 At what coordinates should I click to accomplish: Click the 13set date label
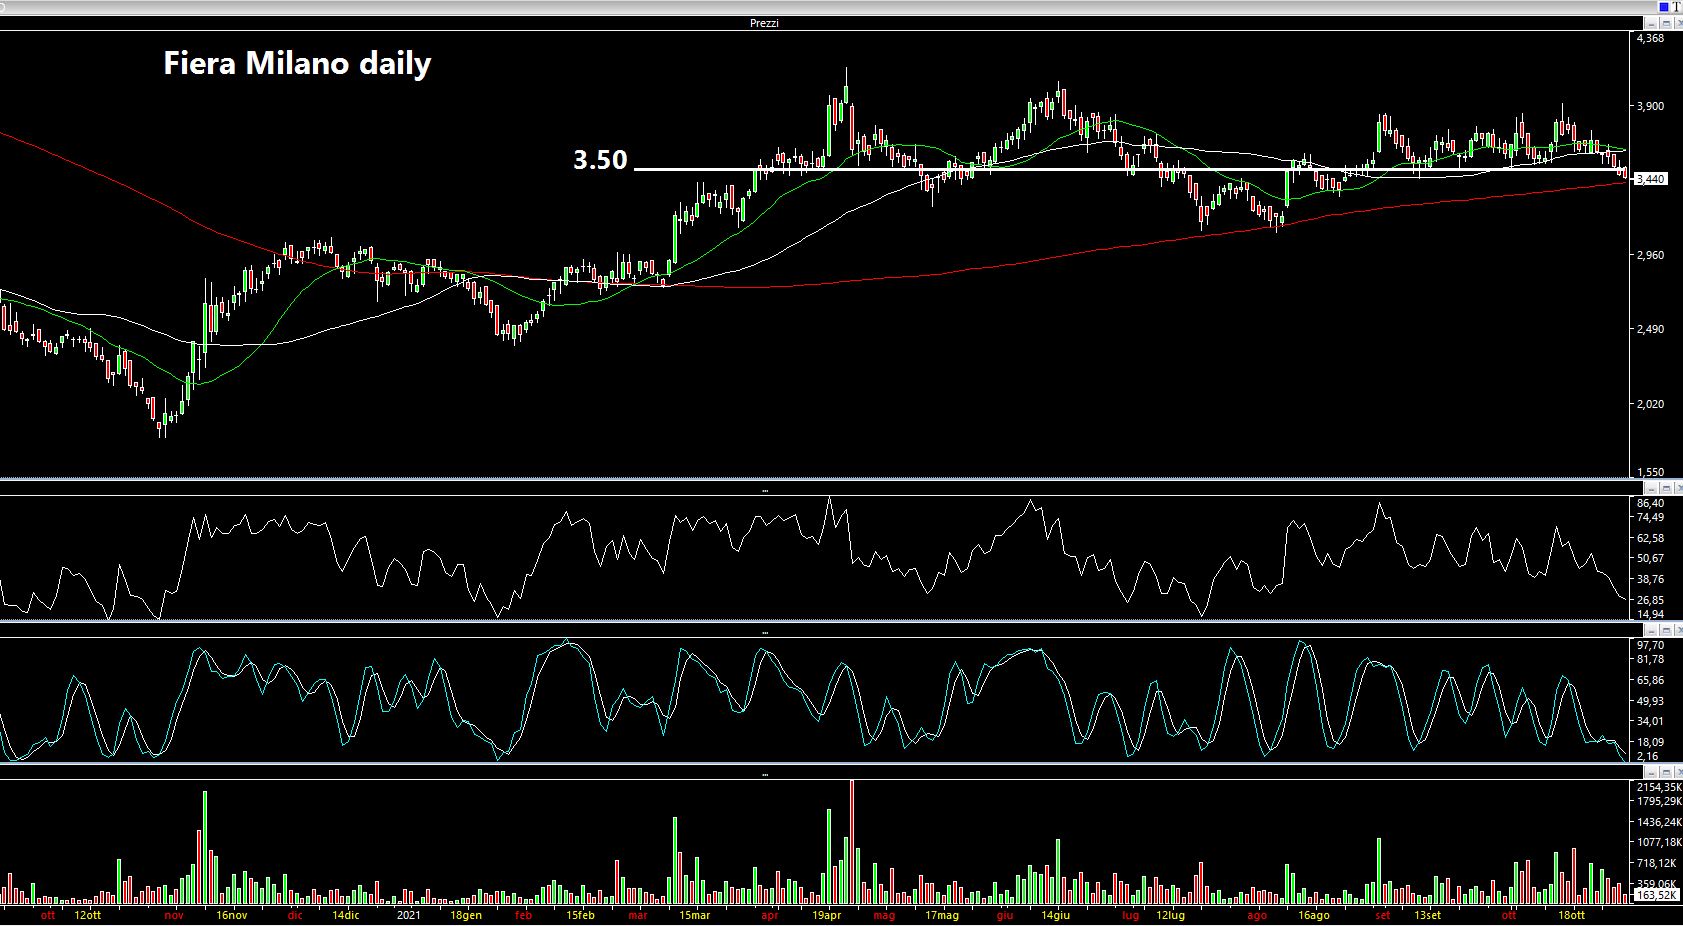[1428, 915]
